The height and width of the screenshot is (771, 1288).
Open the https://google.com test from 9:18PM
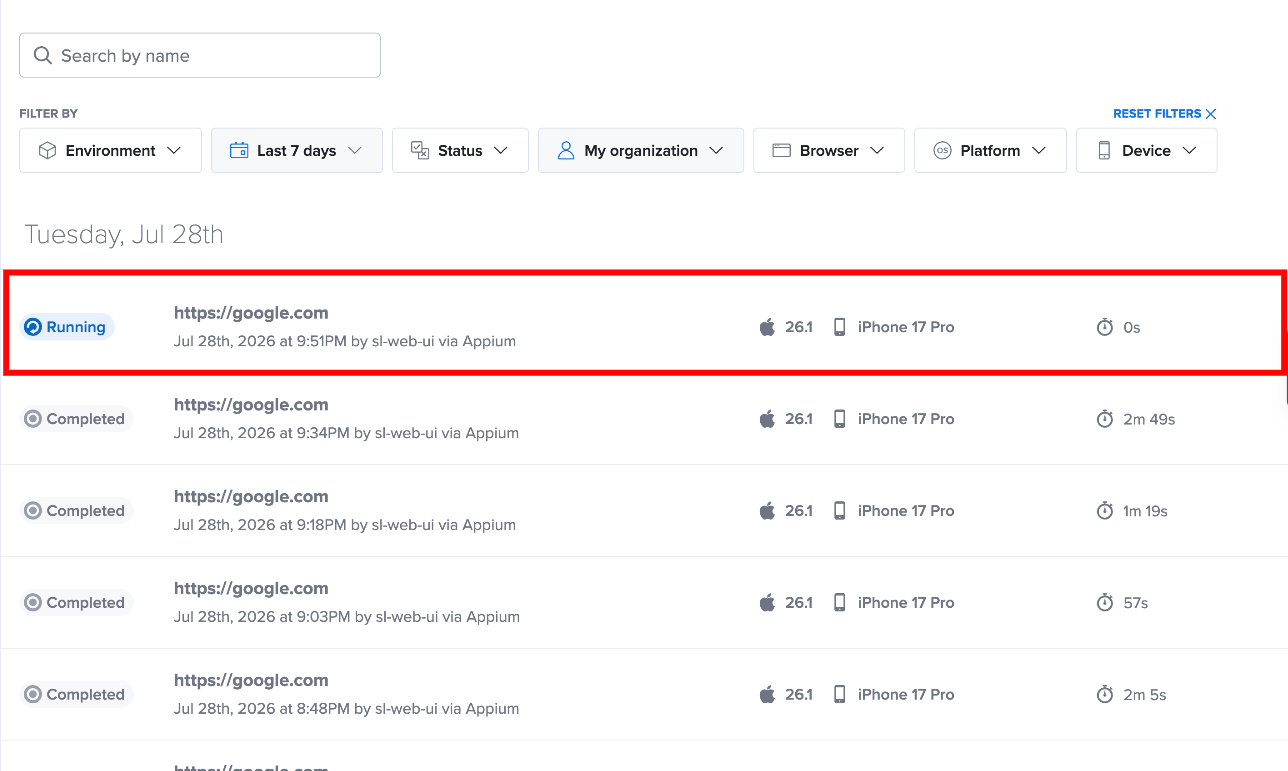[251, 497]
